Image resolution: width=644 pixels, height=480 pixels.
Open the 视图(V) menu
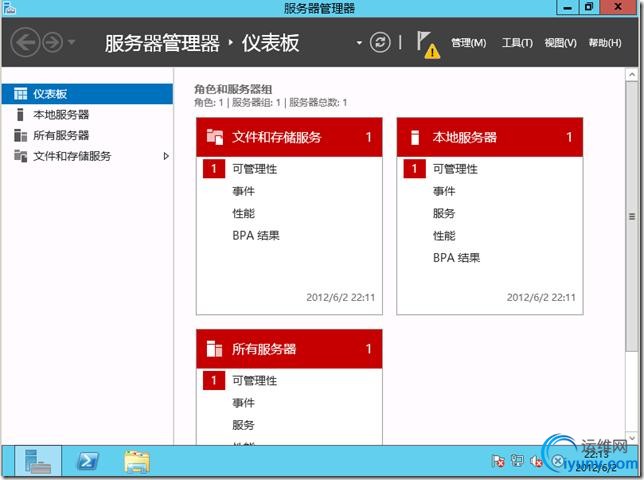click(x=560, y=43)
